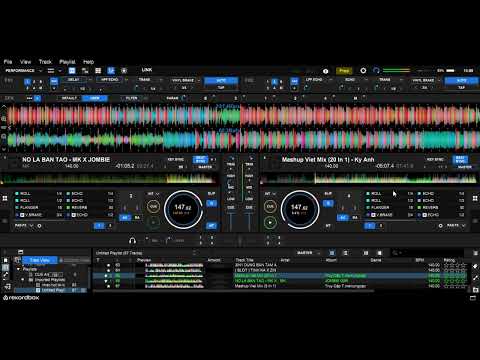Open deck 1 pad settings gear
This screenshot has width=480, height=360.
coord(39,226)
